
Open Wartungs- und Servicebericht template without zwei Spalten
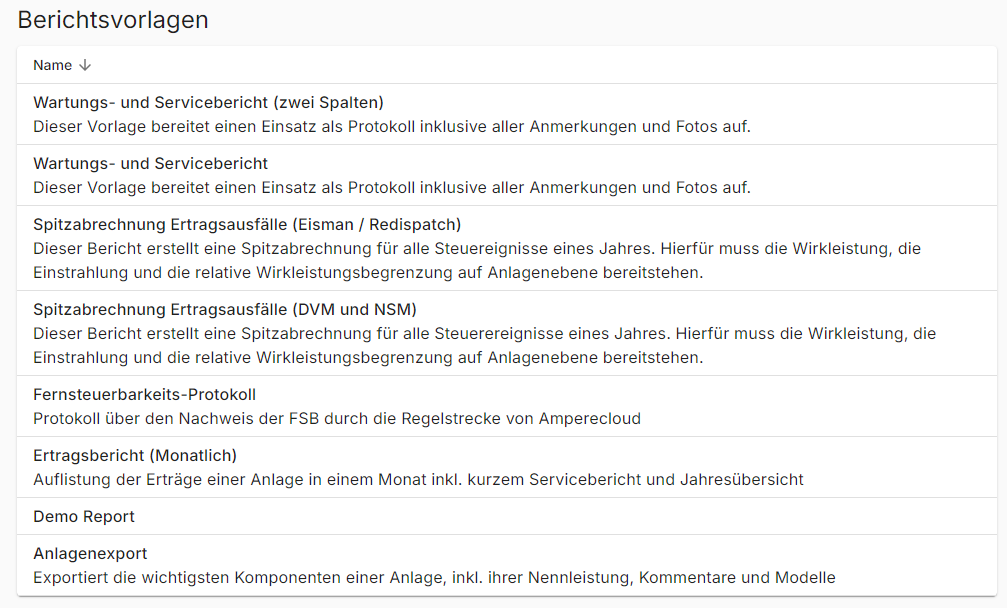pyautogui.click(x=150, y=163)
